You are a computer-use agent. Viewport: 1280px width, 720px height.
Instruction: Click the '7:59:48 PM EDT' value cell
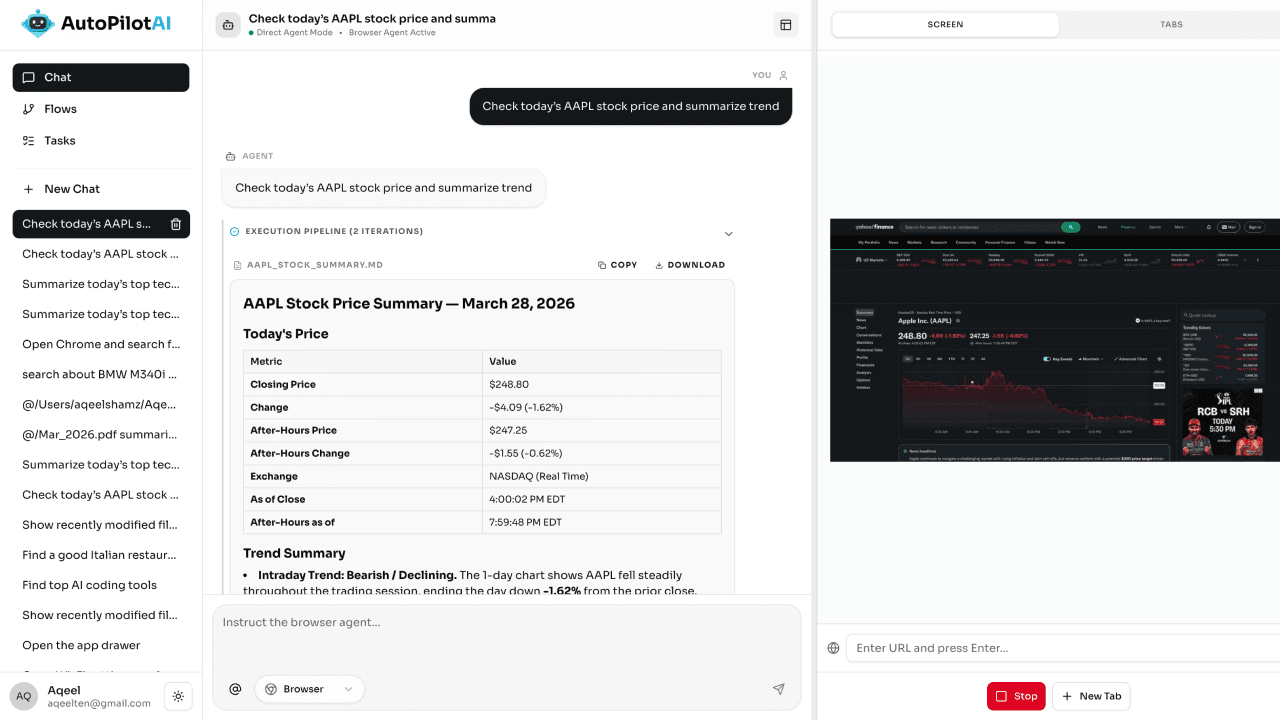click(602, 522)
